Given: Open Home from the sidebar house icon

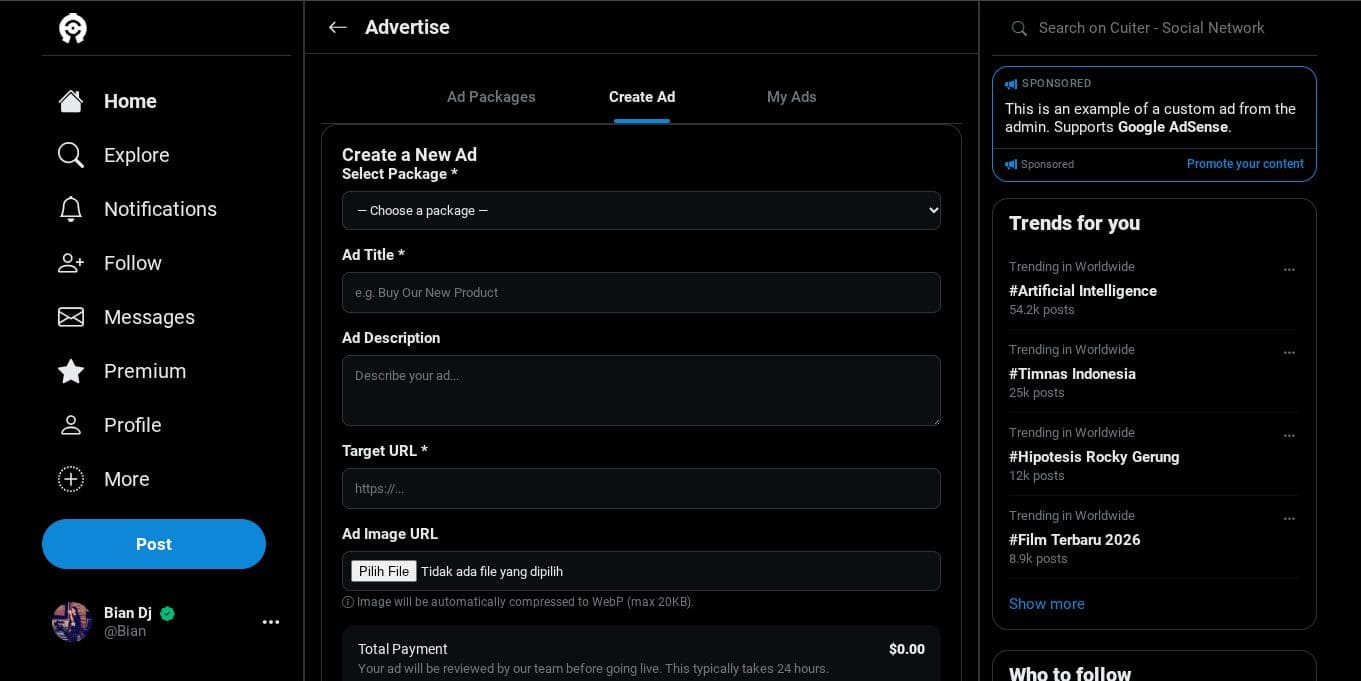Looking at the screenshot, I should [71, 101].
